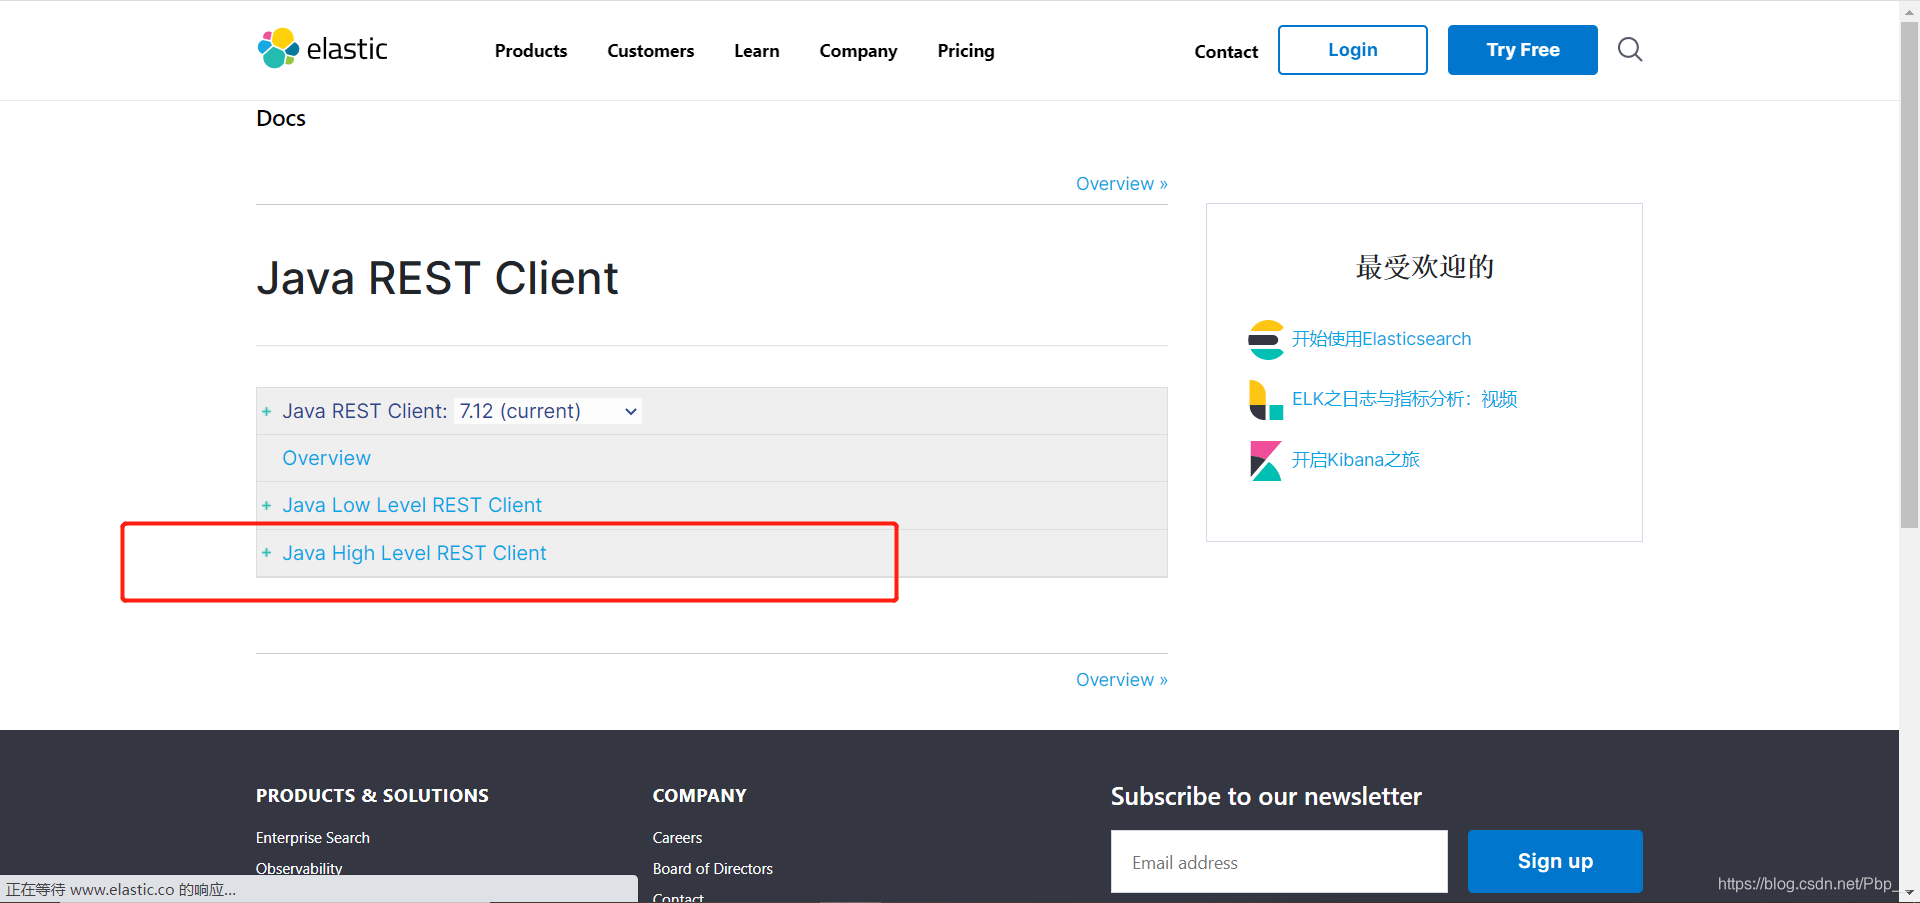Open the ELK之日志与指标分析 video link

point(1404,399)
